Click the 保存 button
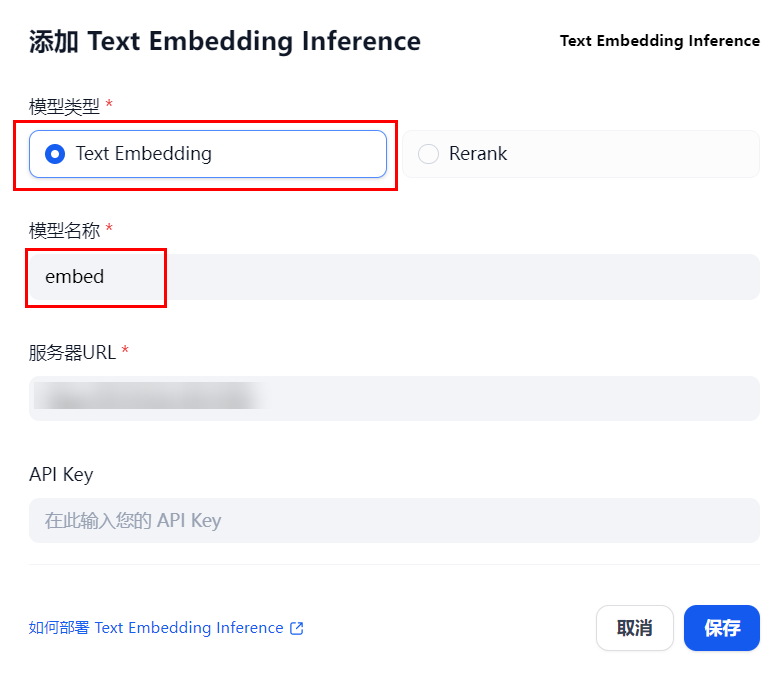The height and width of the screenshot is (674, 778). (x=722, y=628)
